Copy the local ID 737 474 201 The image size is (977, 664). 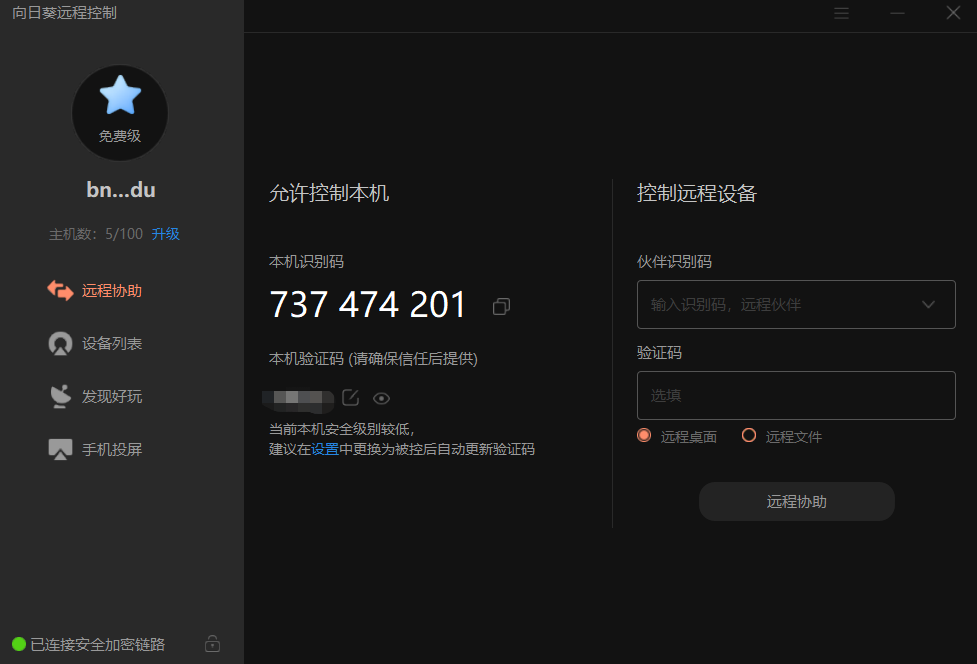coord(502,306)
